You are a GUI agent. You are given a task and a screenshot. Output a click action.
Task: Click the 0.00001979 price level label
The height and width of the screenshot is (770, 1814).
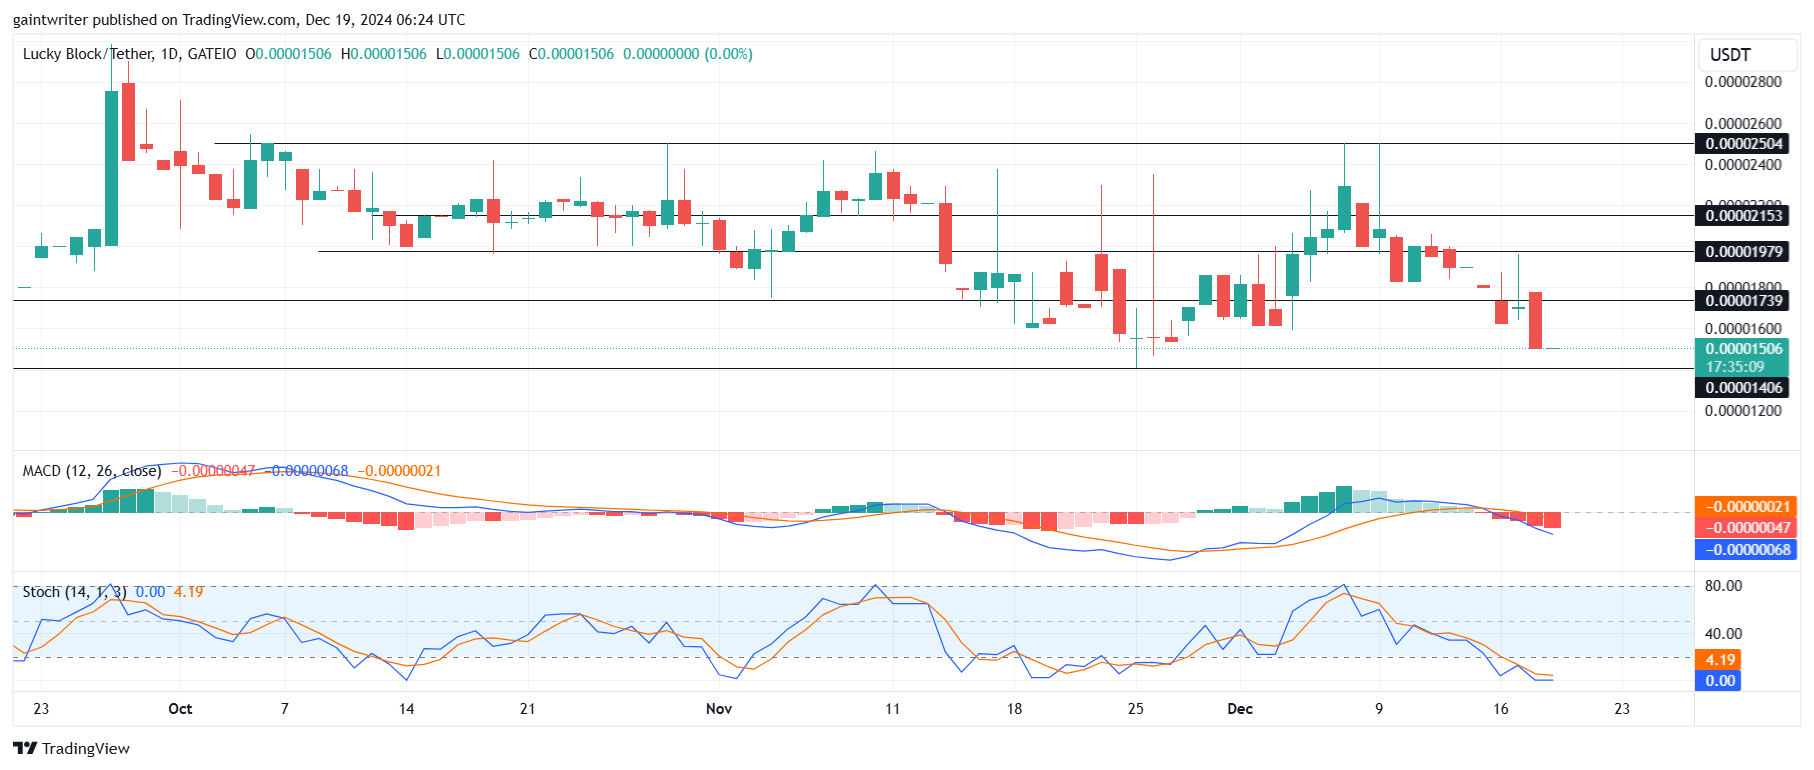pyautogui.click(x=1744, y=252)
